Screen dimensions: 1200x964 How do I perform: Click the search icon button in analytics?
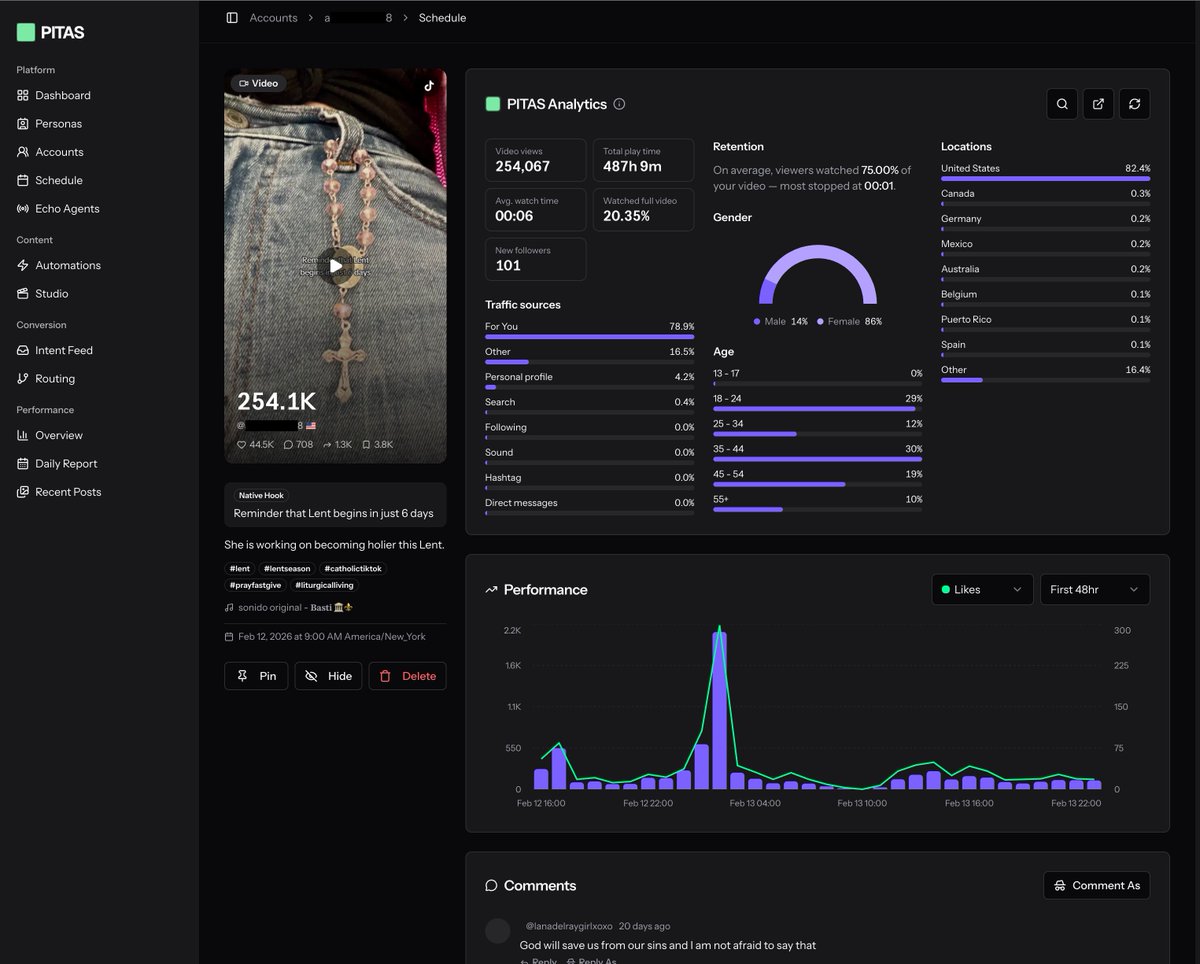[x=1062, y=104]
